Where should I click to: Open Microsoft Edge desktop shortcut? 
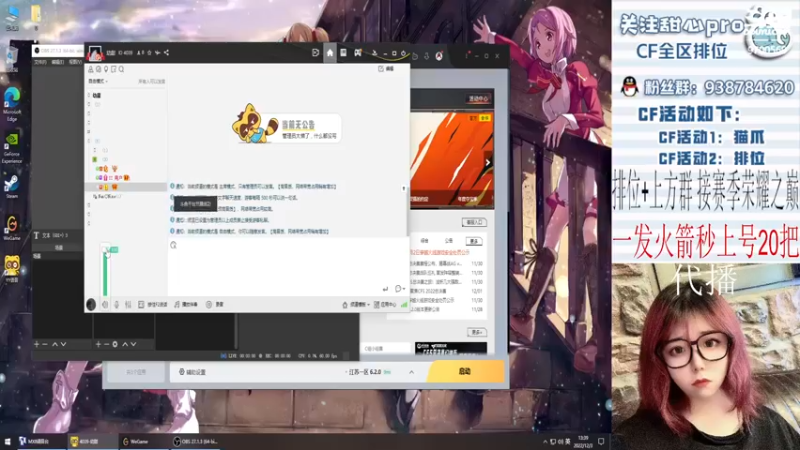(12, 104)
